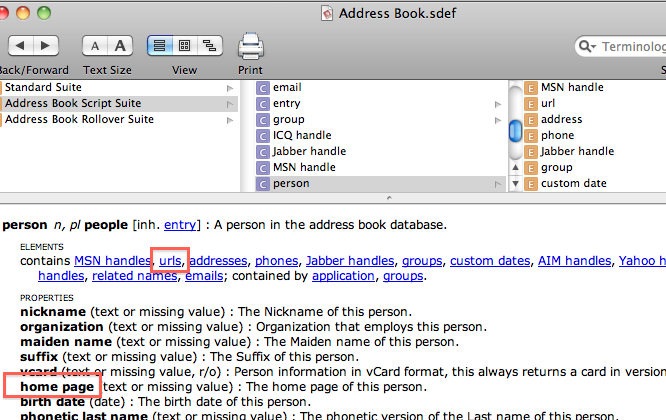This screenshot has height=420, width=666.
Task: Click class icon beside Jabber handle in middle column
Action: (x=263, y=152)
